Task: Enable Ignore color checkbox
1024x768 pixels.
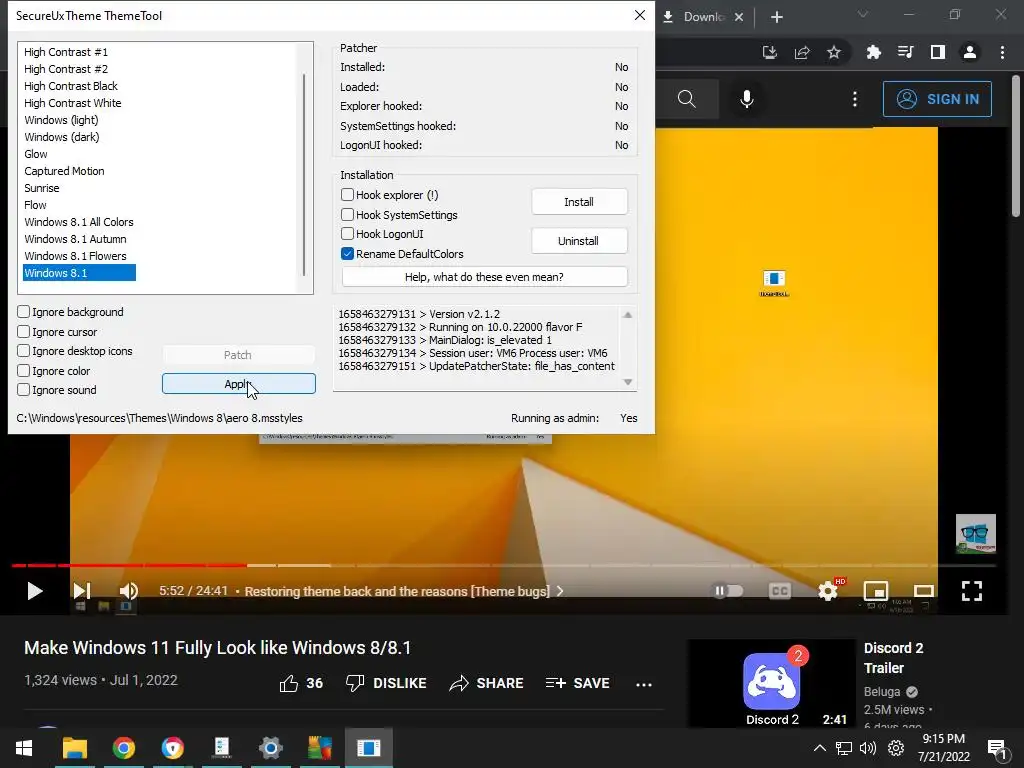Action: (24, 370)
